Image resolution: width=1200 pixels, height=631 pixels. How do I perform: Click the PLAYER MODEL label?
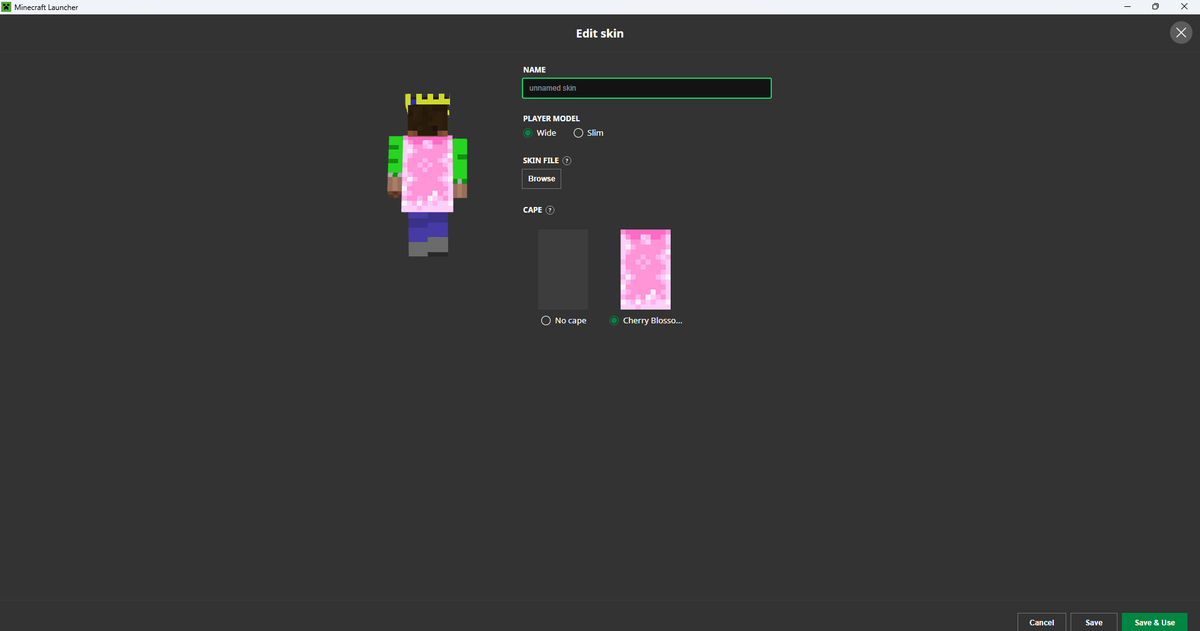click(551, 118)
